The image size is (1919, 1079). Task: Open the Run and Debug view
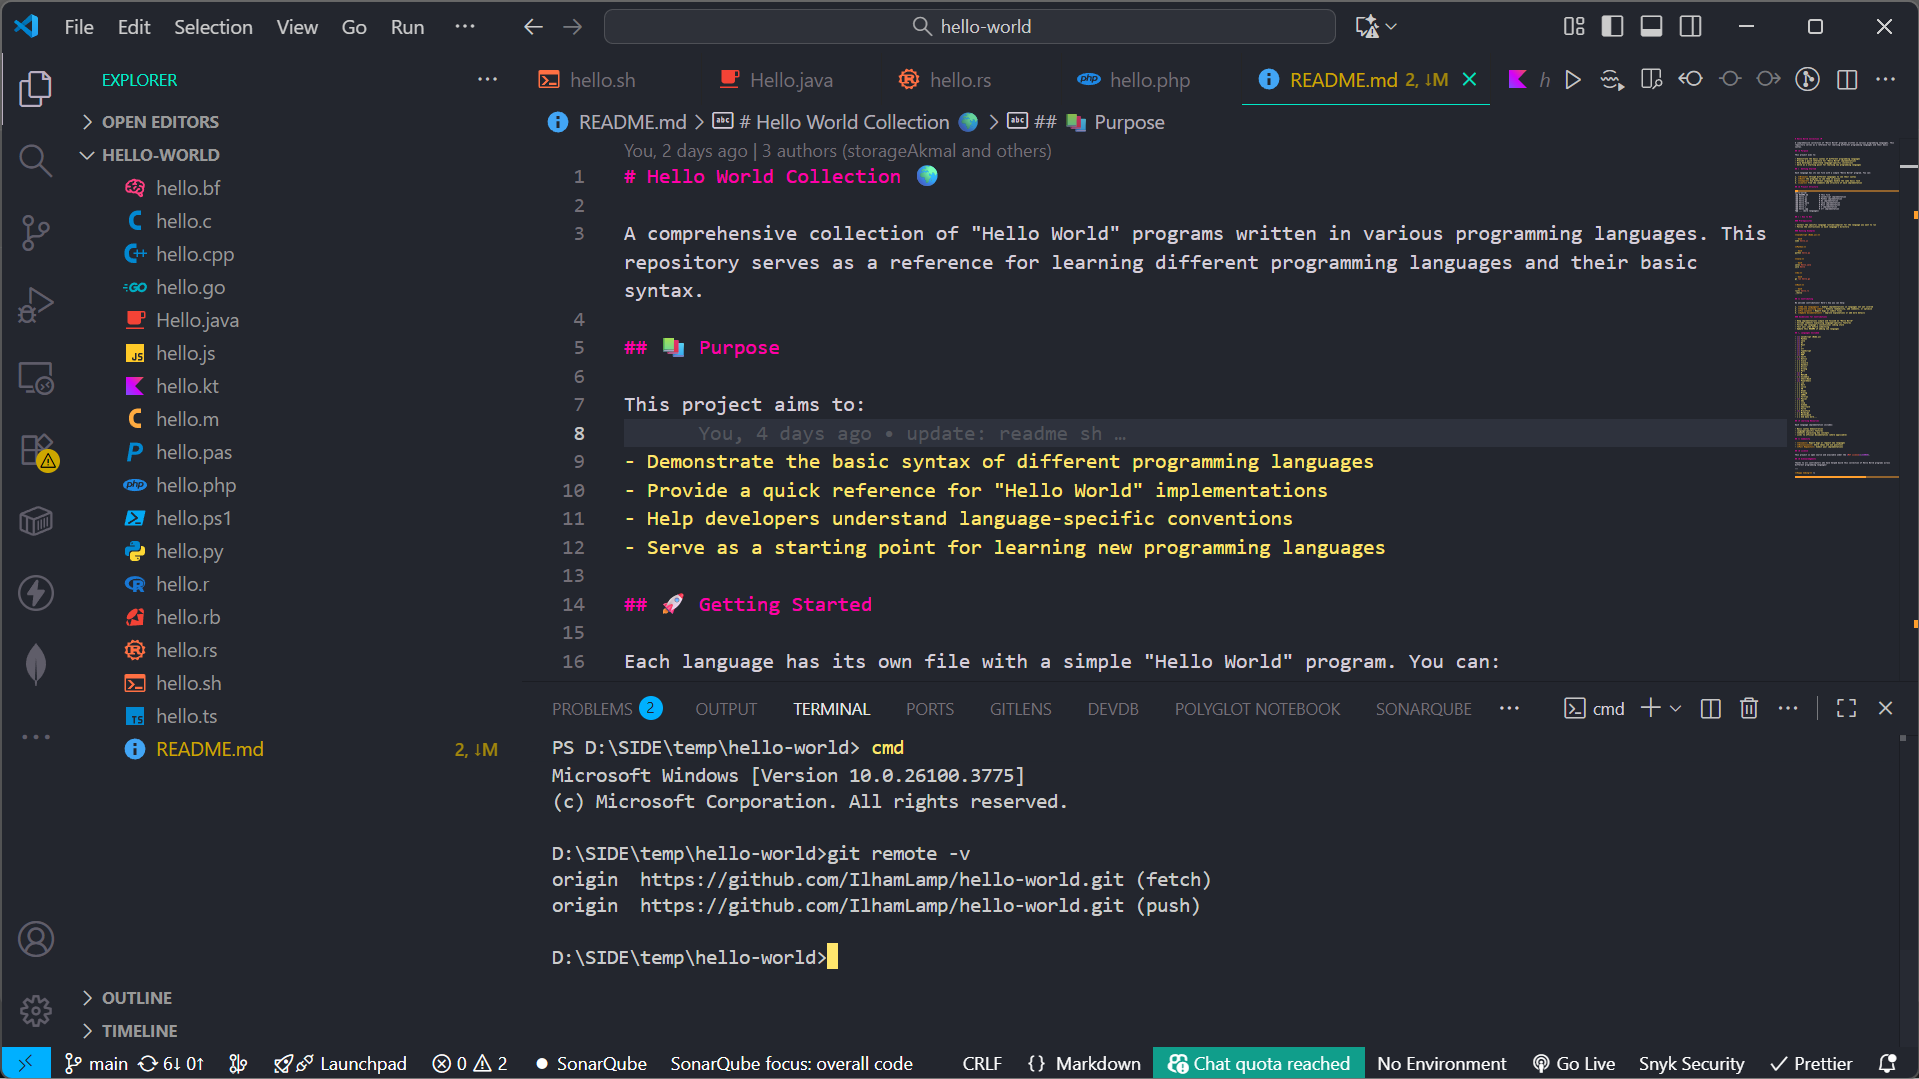(36, 305)
